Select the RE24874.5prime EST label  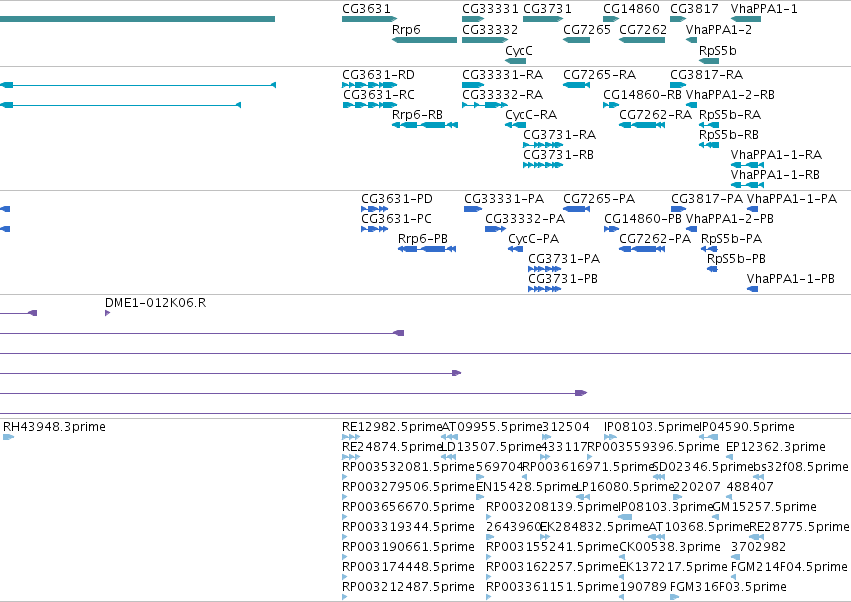392,447
